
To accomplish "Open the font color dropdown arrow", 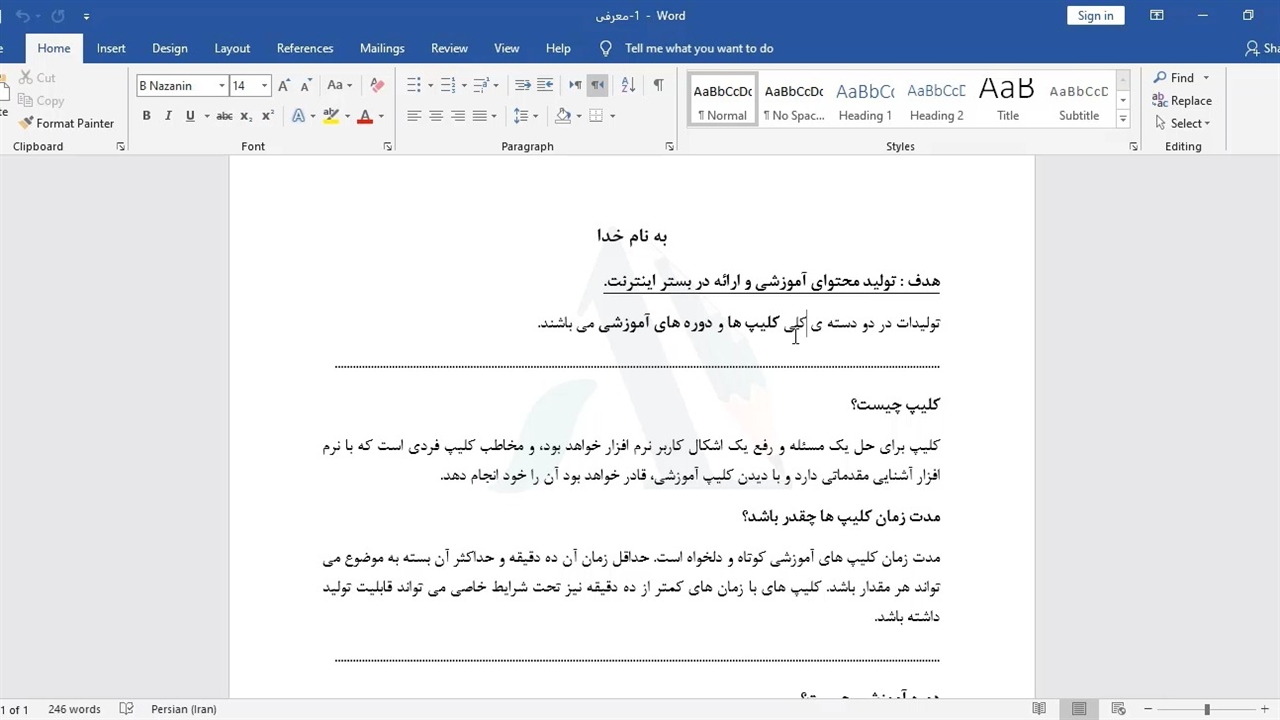I will coord(381,116).
